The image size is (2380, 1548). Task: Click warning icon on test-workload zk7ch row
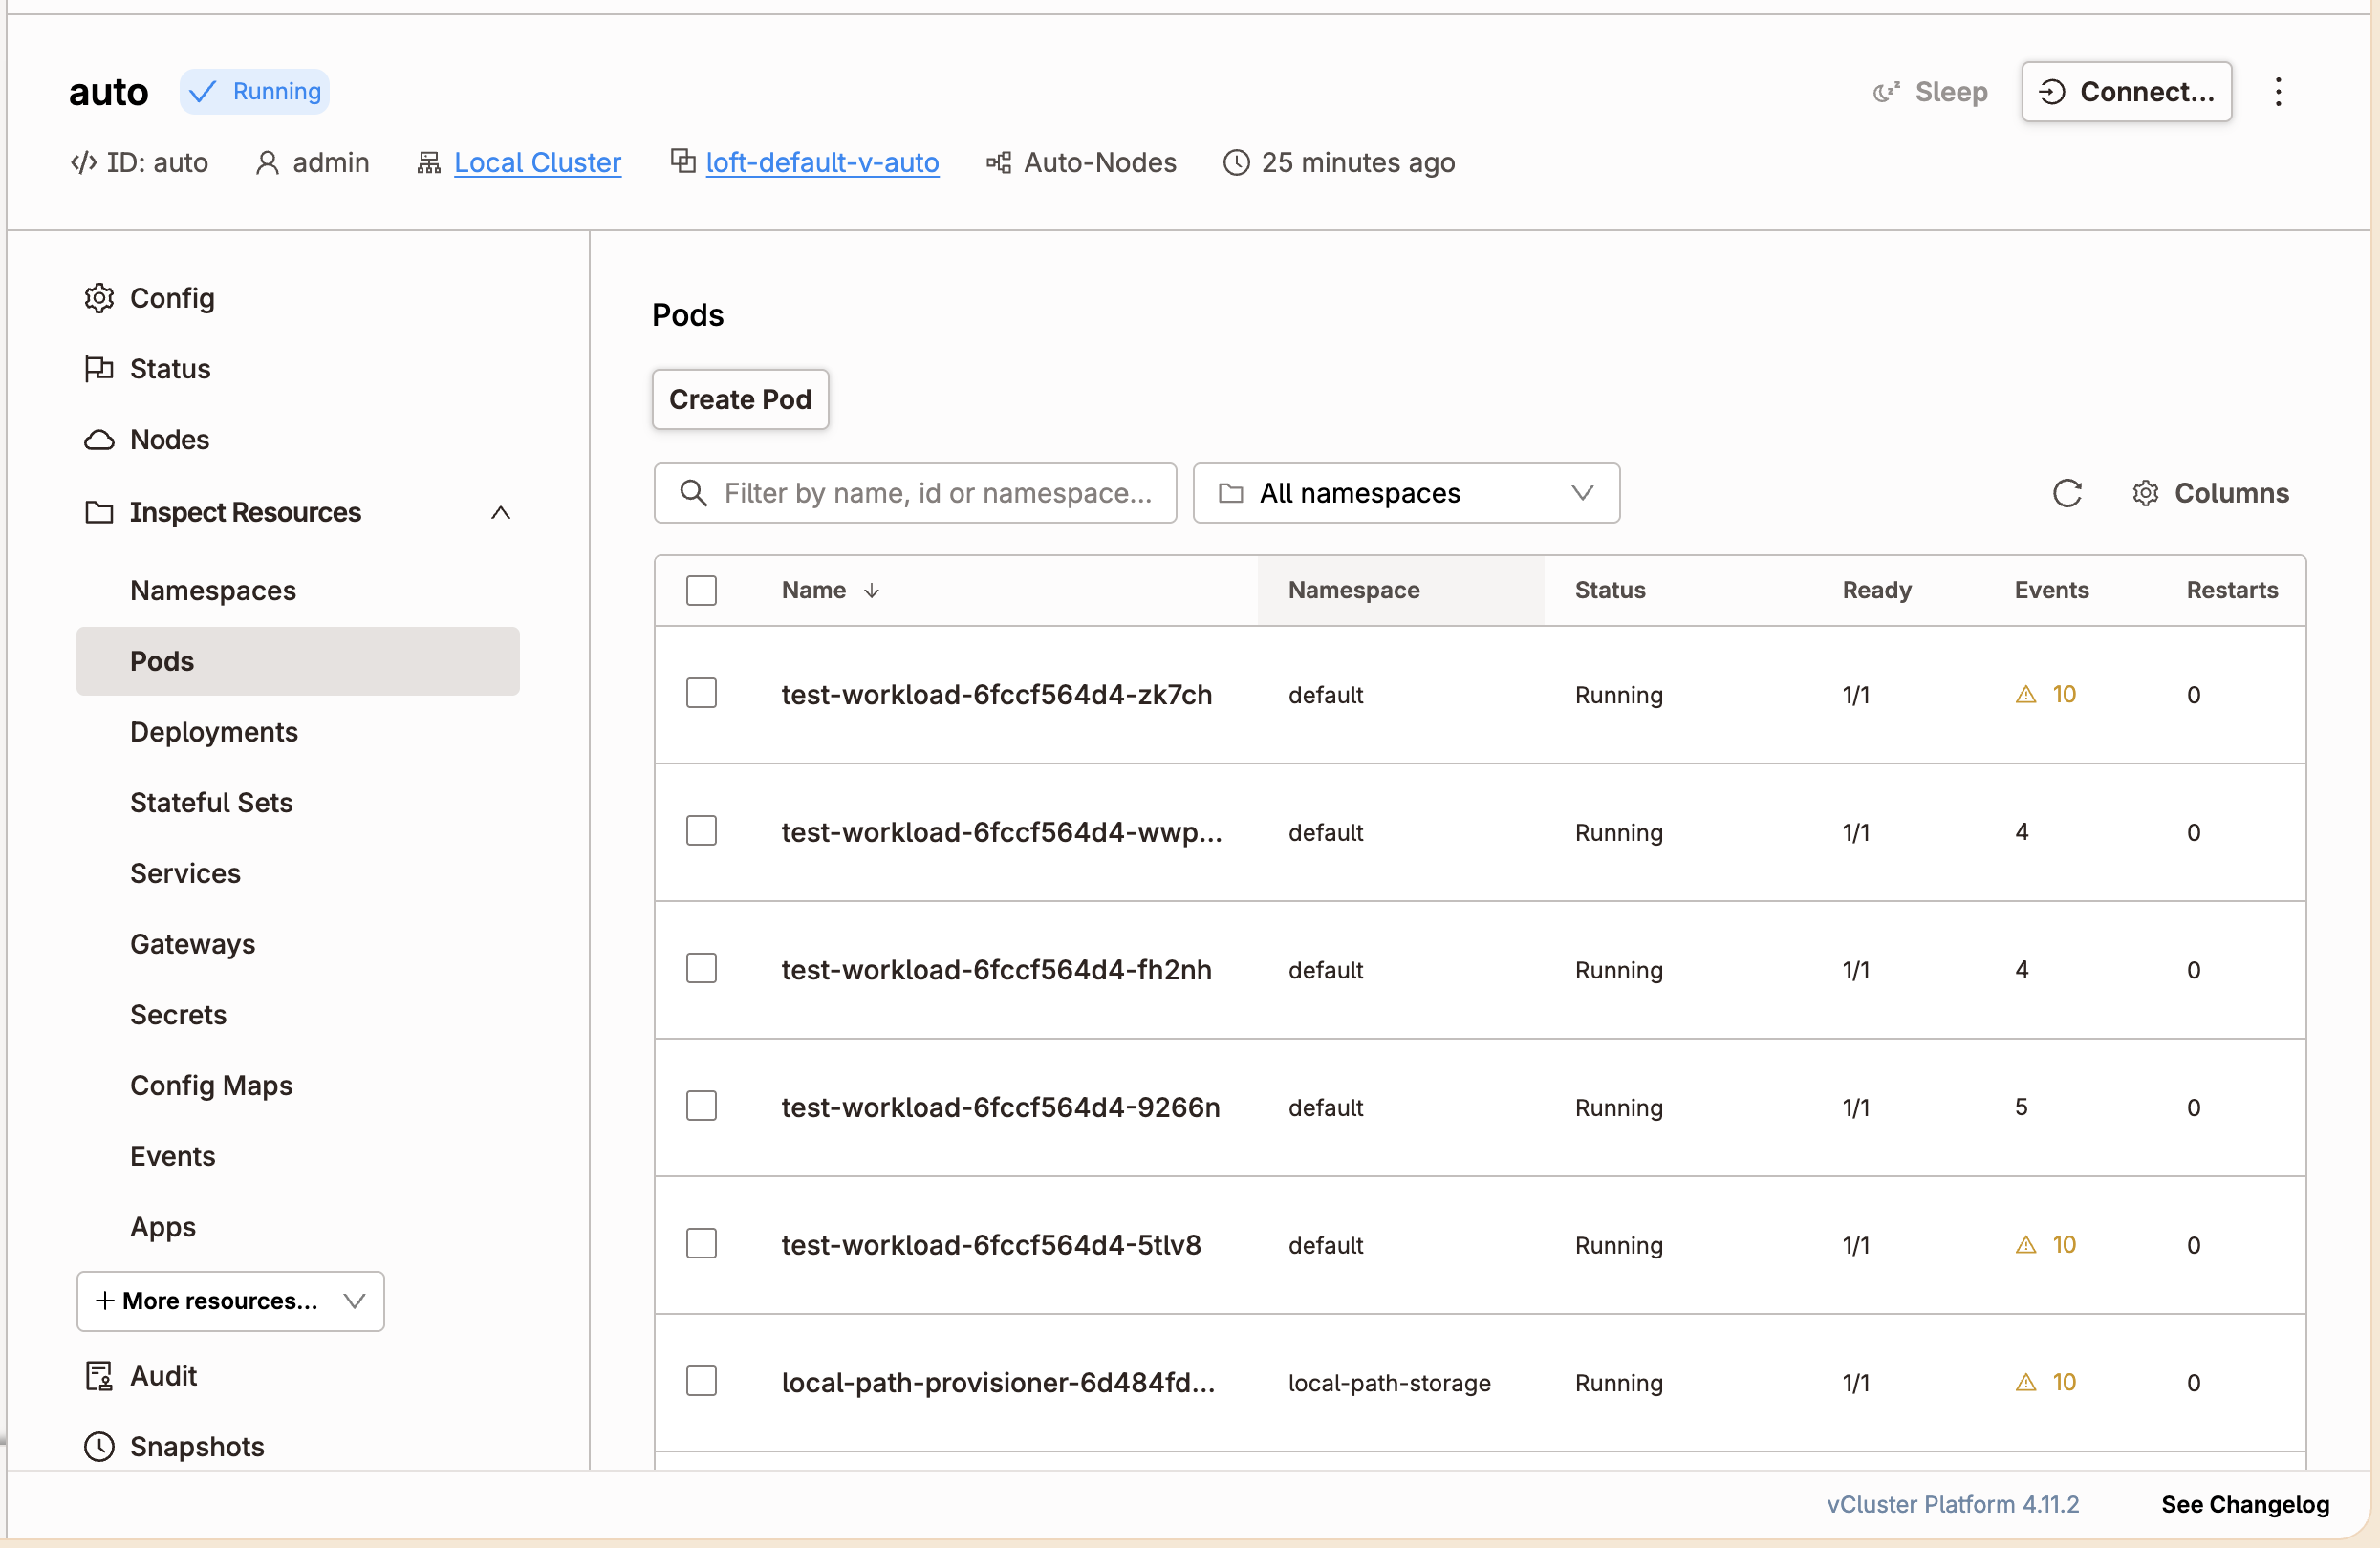[2025, 695]
